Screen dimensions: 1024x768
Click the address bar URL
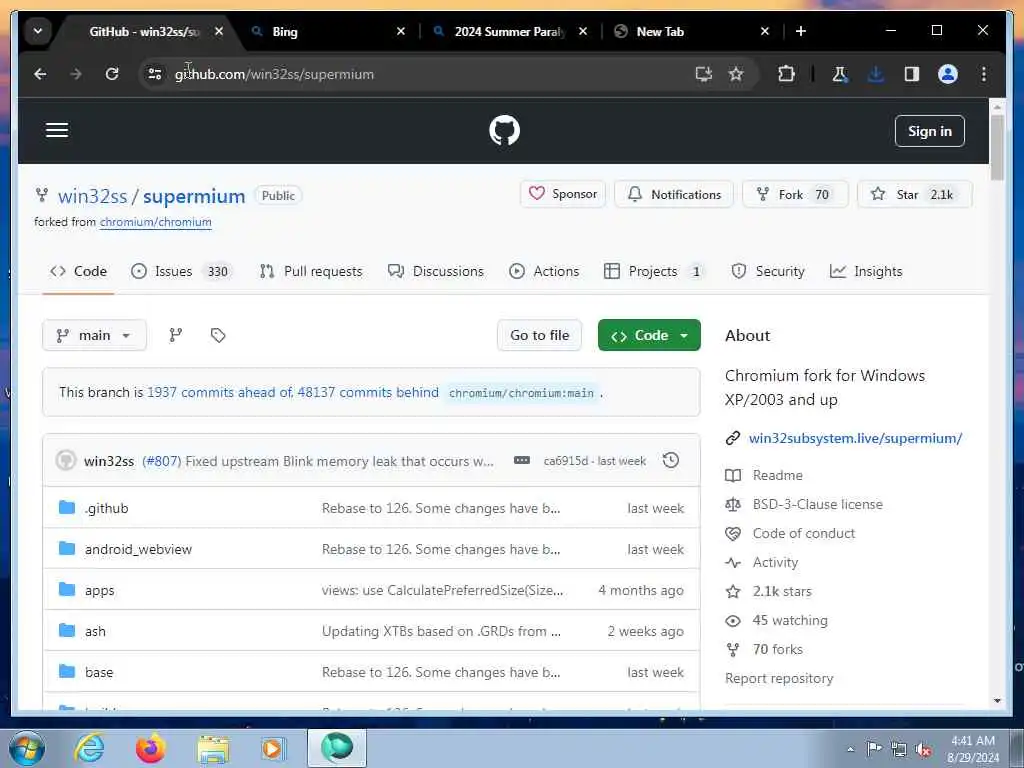274,74
